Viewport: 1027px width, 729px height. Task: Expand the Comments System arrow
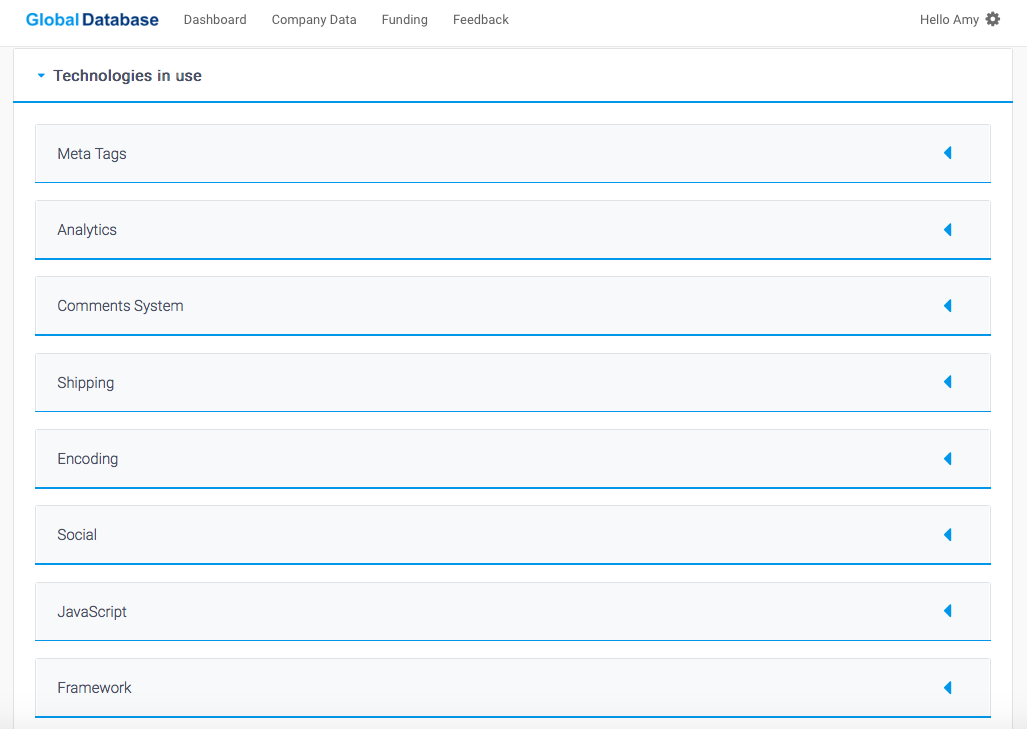click(x=948, y=306)
